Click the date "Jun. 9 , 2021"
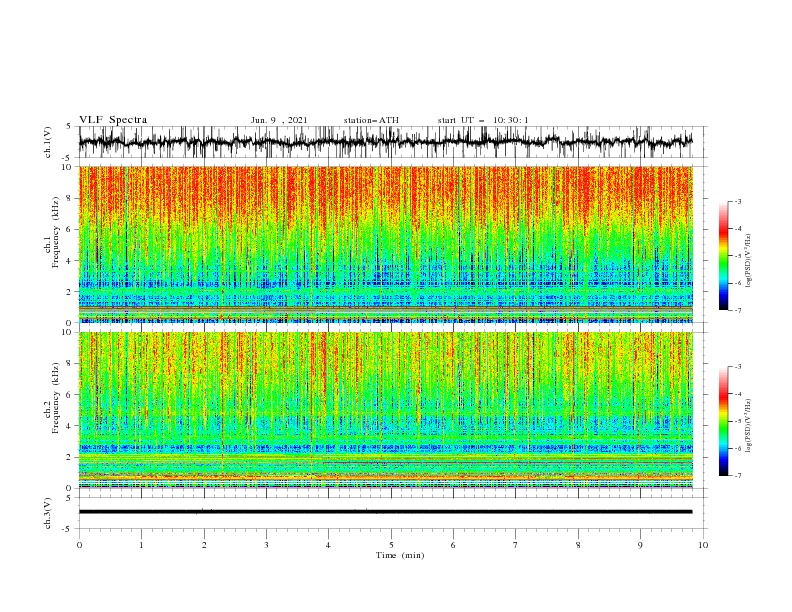 tap(279, 120)
